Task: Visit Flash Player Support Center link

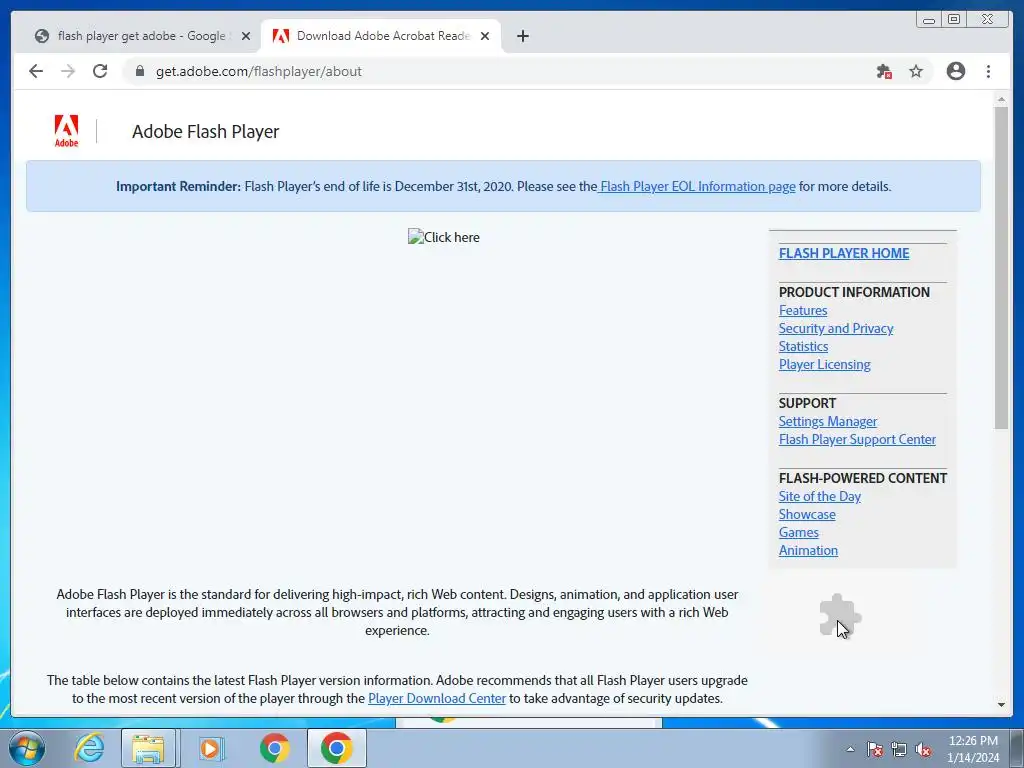Action: [x=857, y=440]
